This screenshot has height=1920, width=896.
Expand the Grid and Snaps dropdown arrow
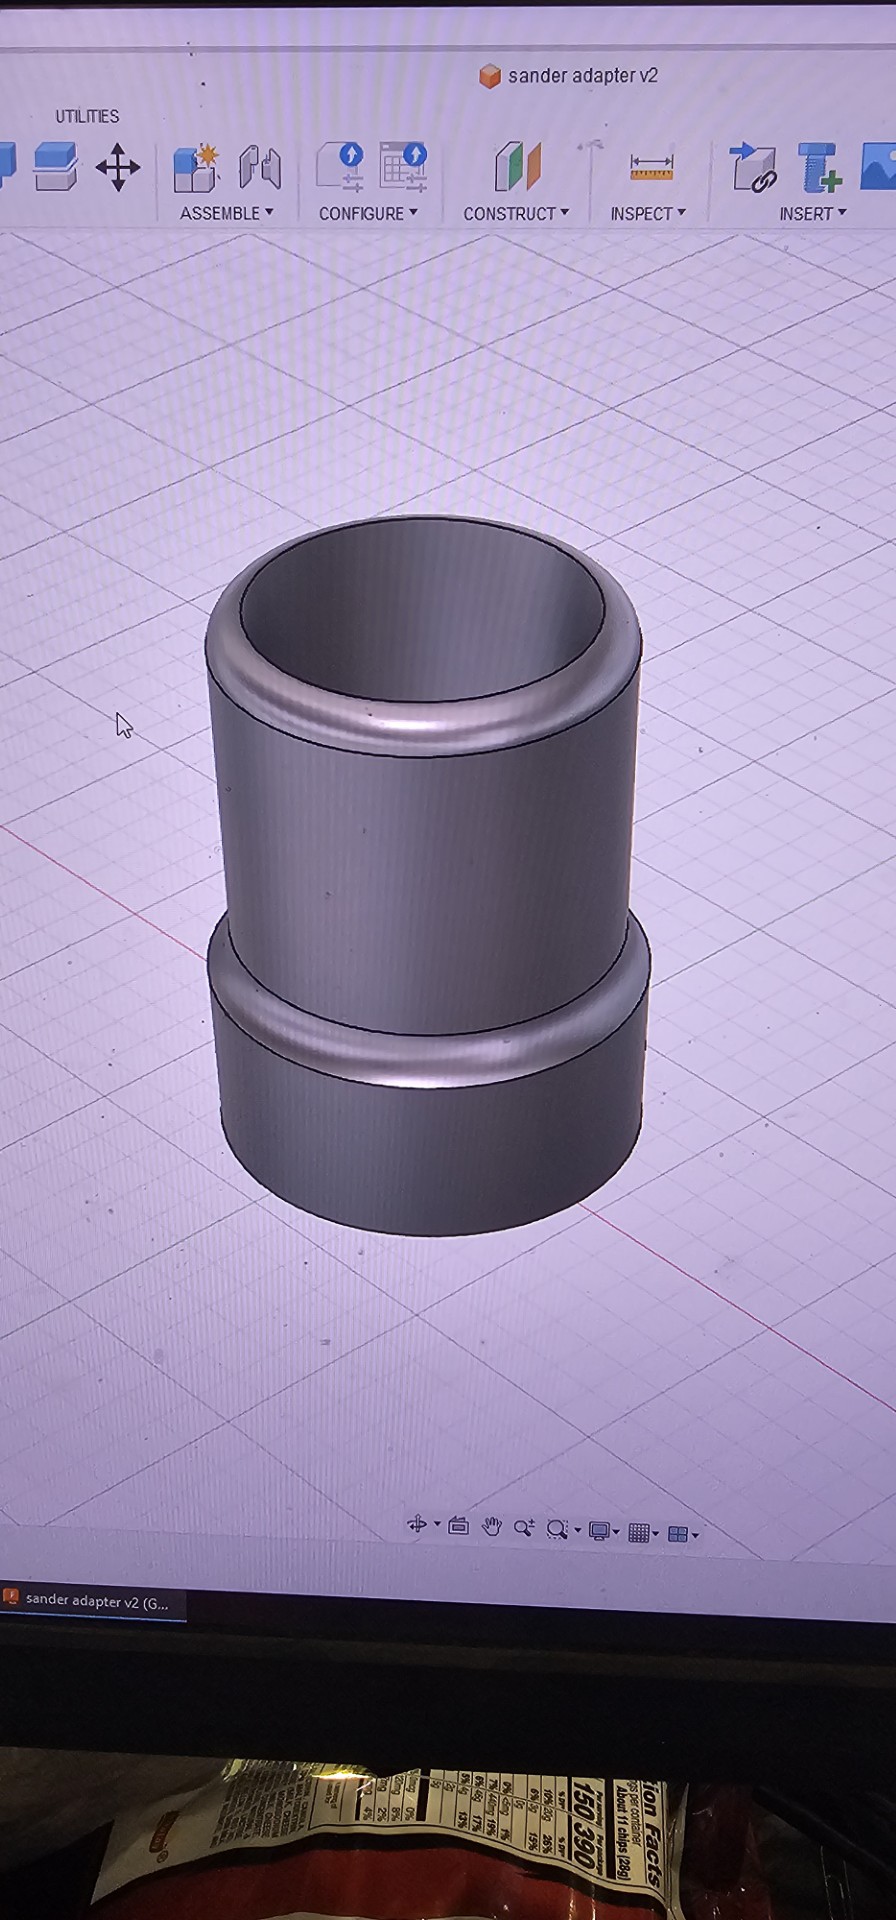pyautogui.click(x=656, y=1534)
